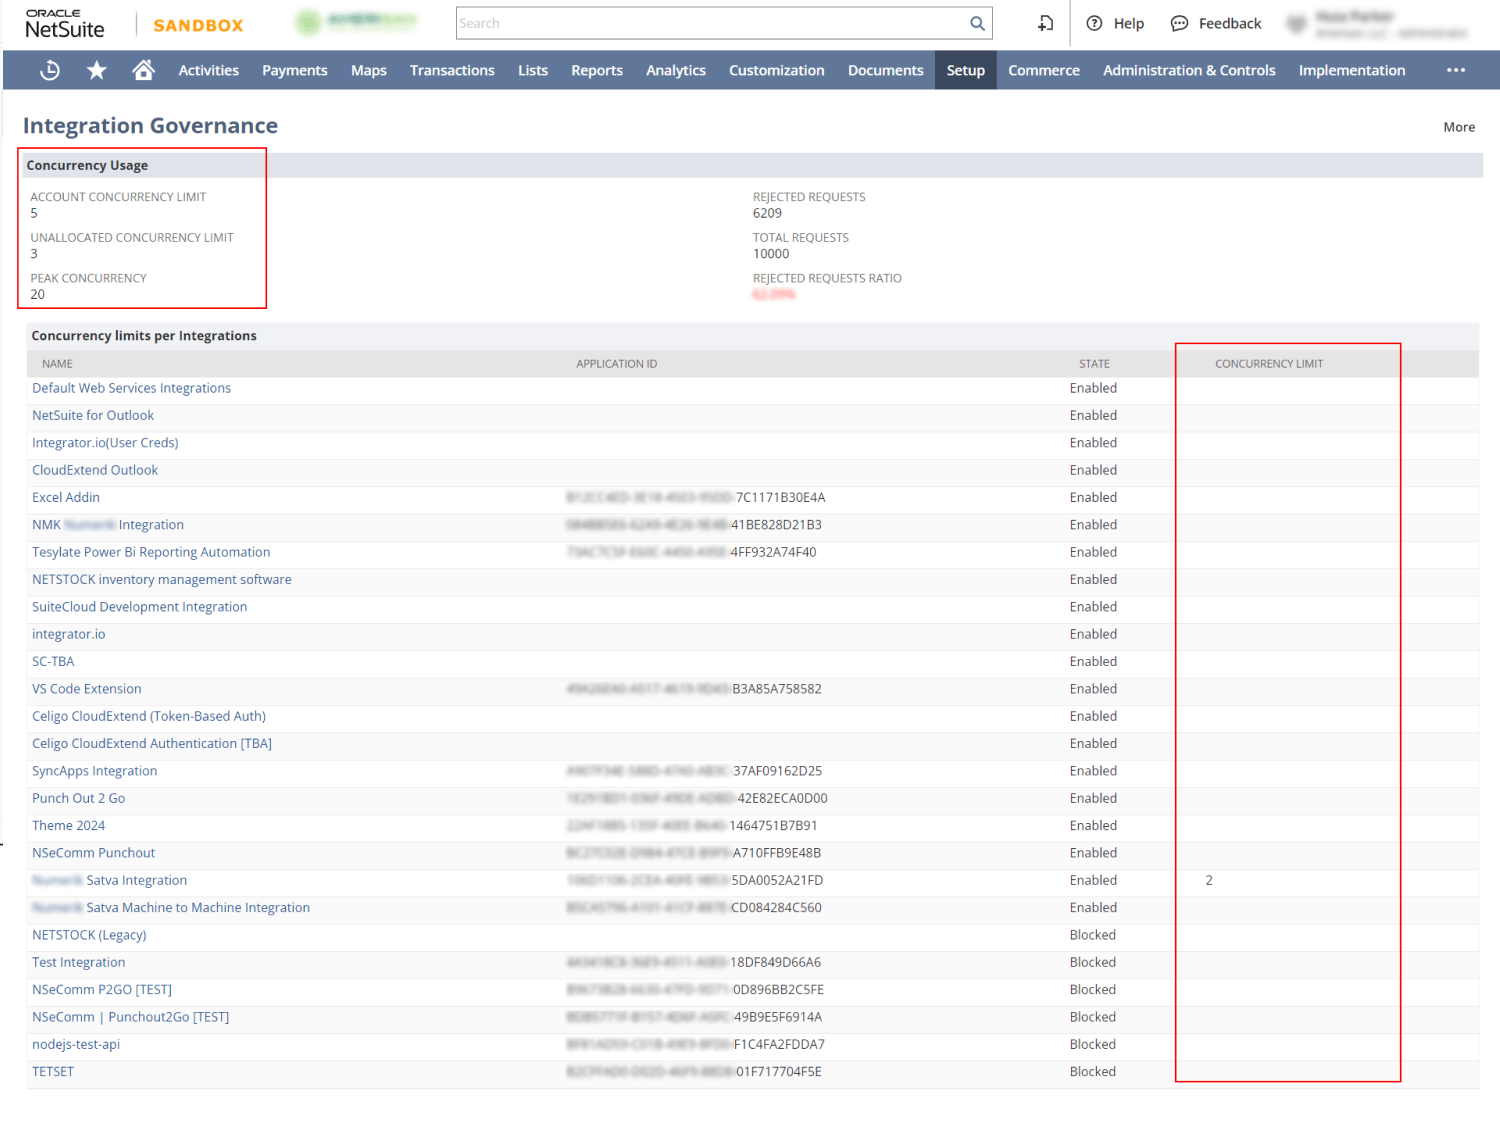Click inside the global Search field
The height and width of the screenshot is (1130, 1500).
[x=712, y=23]
